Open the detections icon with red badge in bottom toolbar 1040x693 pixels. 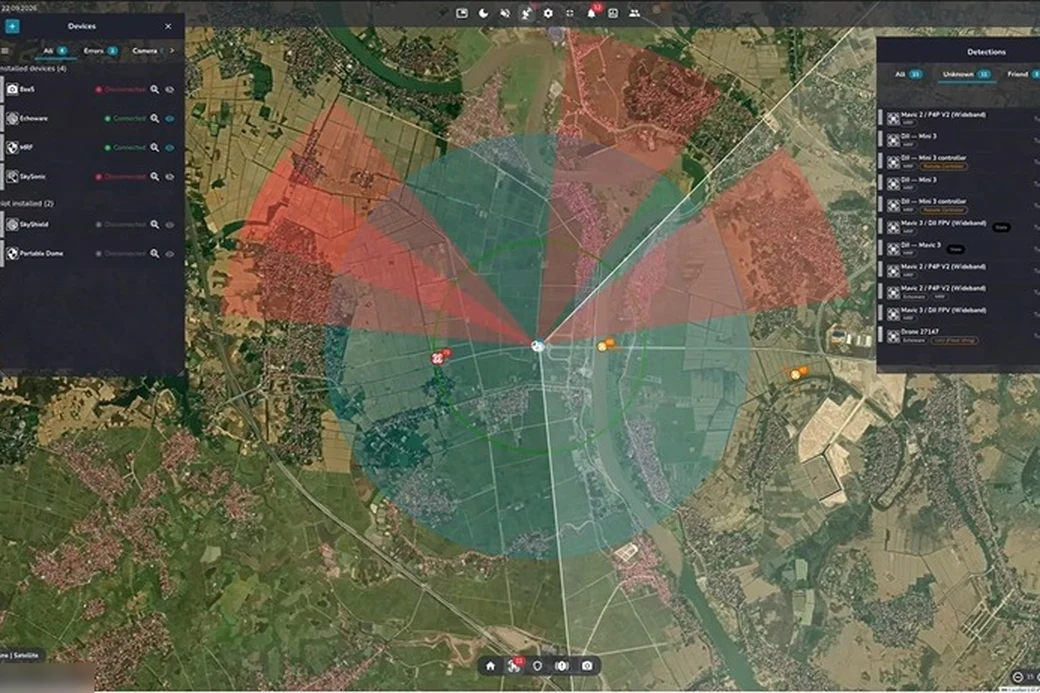[x=513, y=666]
